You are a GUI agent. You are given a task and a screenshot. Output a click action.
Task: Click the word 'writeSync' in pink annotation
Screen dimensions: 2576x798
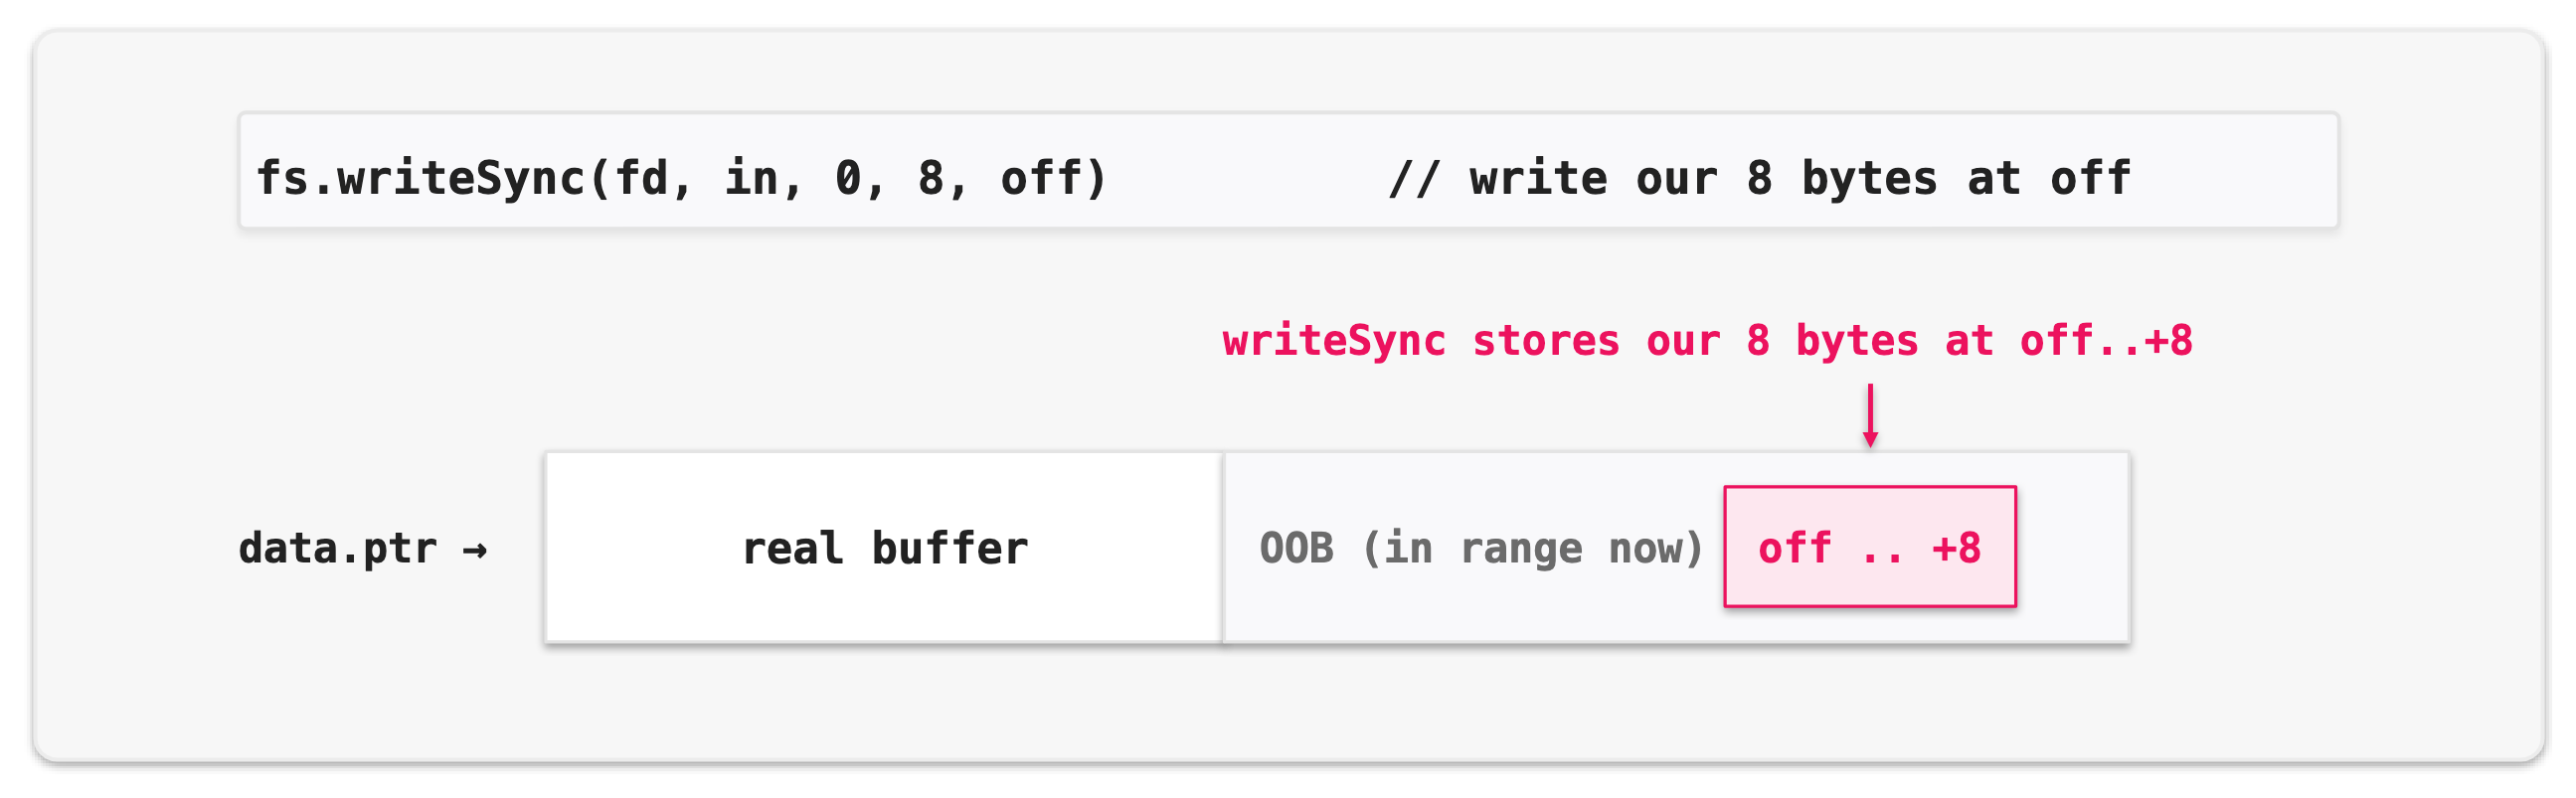coord(1334,341)
